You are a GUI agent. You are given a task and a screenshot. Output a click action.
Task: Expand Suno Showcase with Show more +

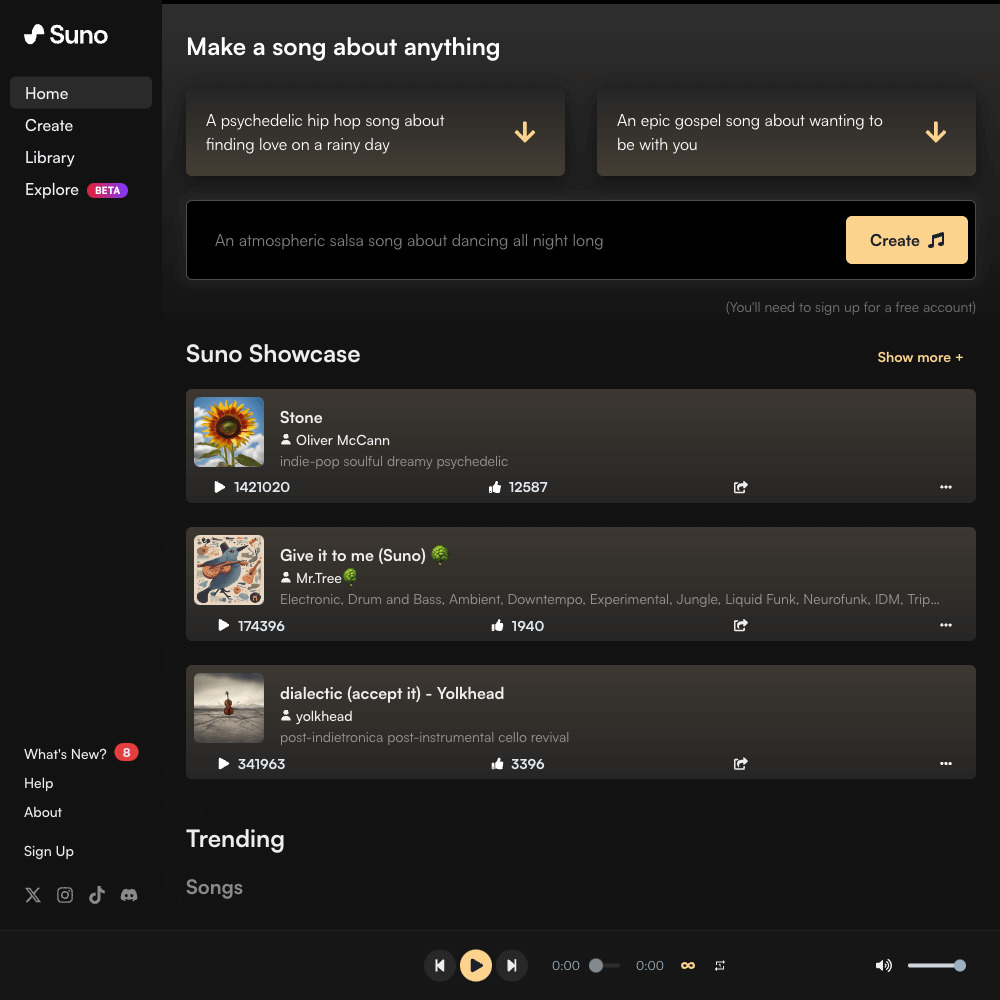[920, 357]
